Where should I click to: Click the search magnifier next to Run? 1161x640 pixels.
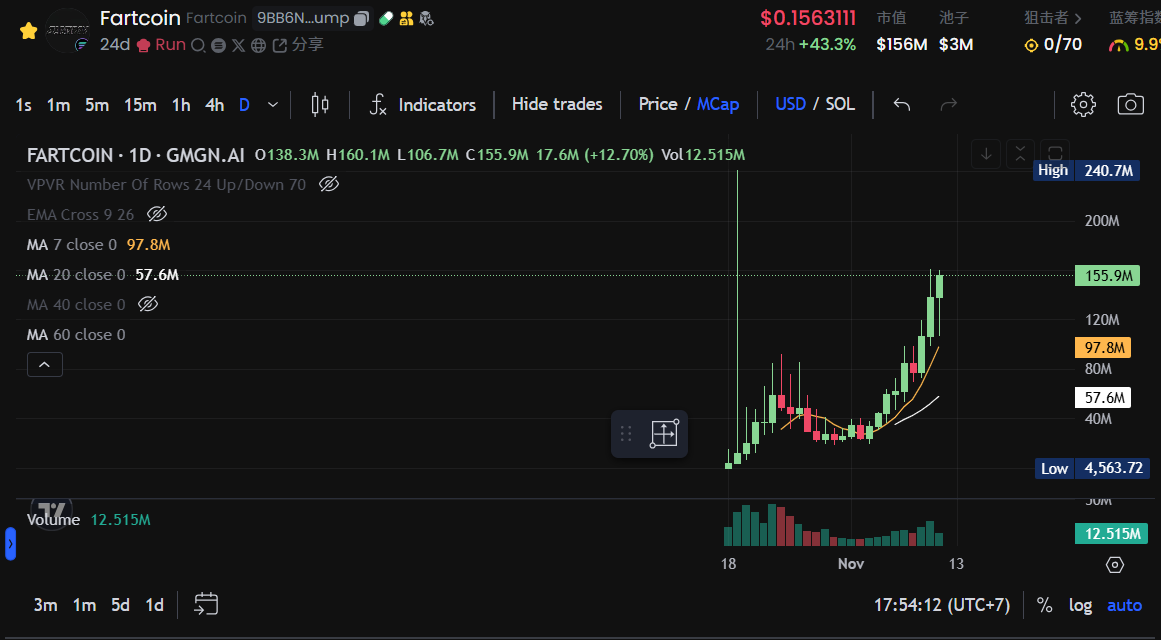coord(198,45)
